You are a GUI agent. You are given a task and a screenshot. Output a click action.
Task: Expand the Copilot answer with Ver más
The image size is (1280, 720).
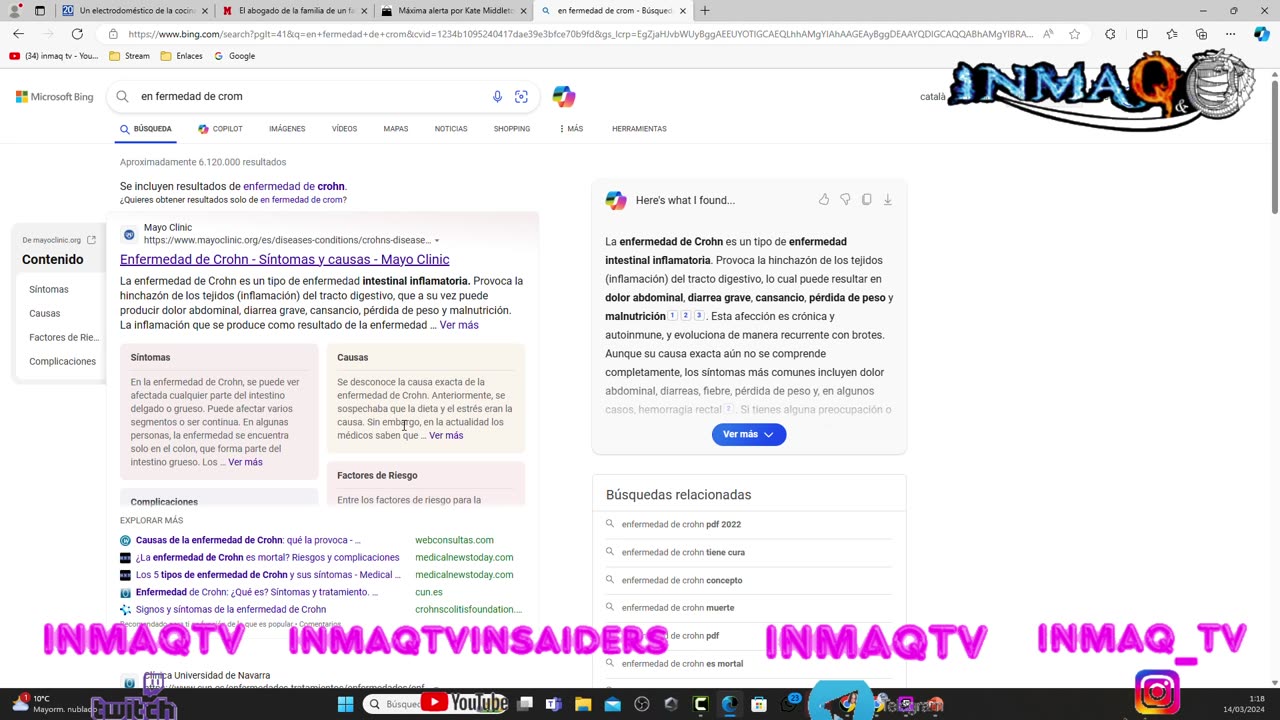[x=749, y=434]
